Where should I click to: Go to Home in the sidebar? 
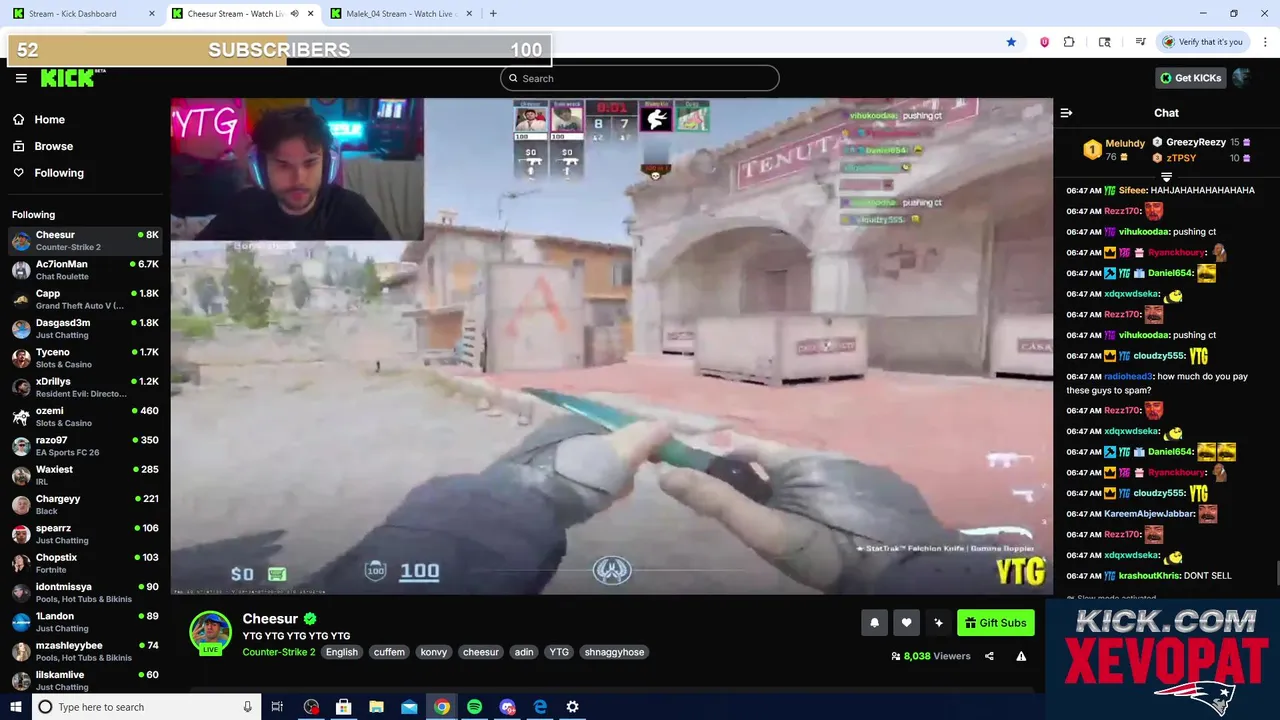coord(49,119)
